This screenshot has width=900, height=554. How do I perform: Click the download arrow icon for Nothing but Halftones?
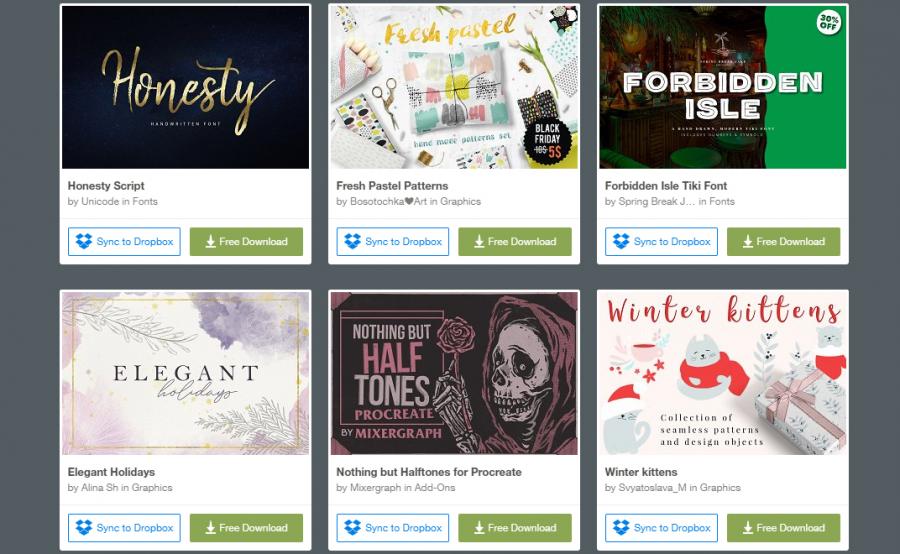click(x=479, y=528)
